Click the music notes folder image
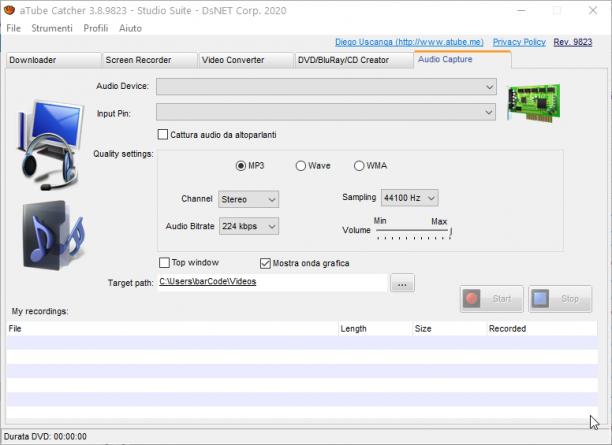Image resolution: width=612 pixels, height=445 pixels. (x=53, y=235)
